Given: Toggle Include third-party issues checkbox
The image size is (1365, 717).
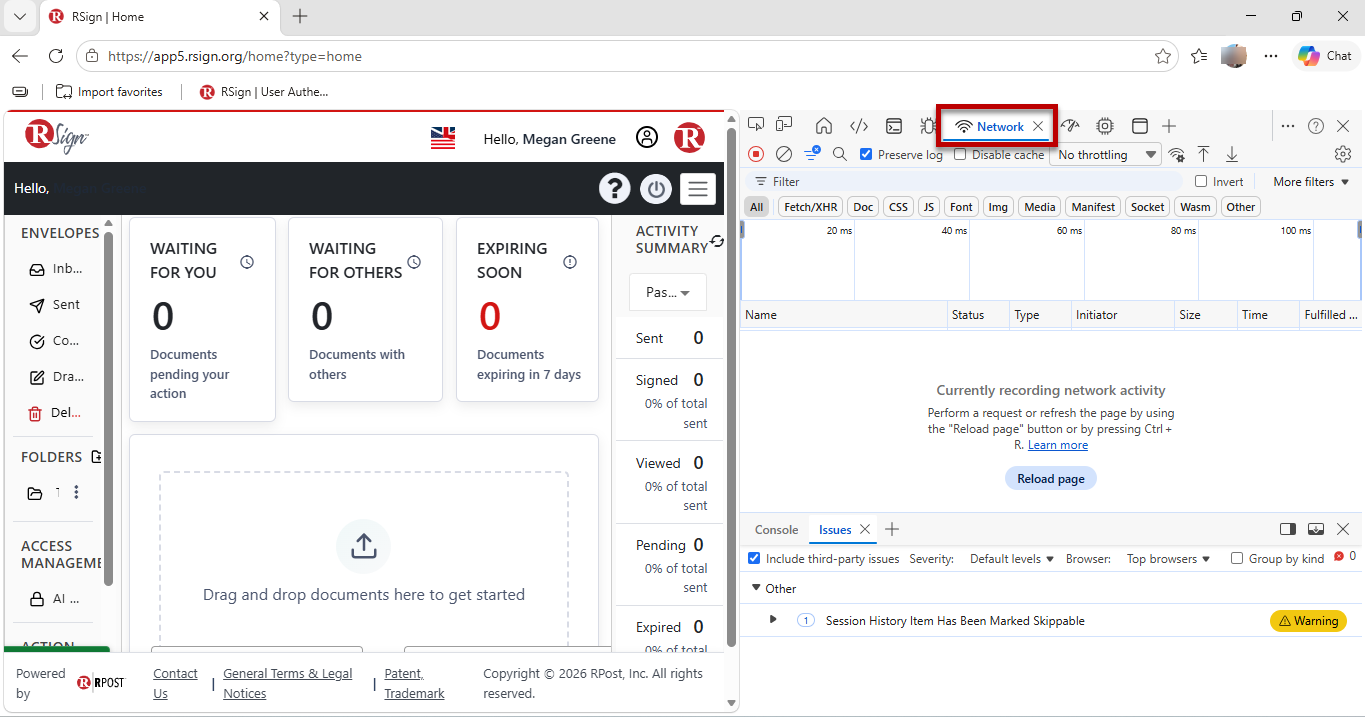Looking at the screenshot, I should click(754, 558).
